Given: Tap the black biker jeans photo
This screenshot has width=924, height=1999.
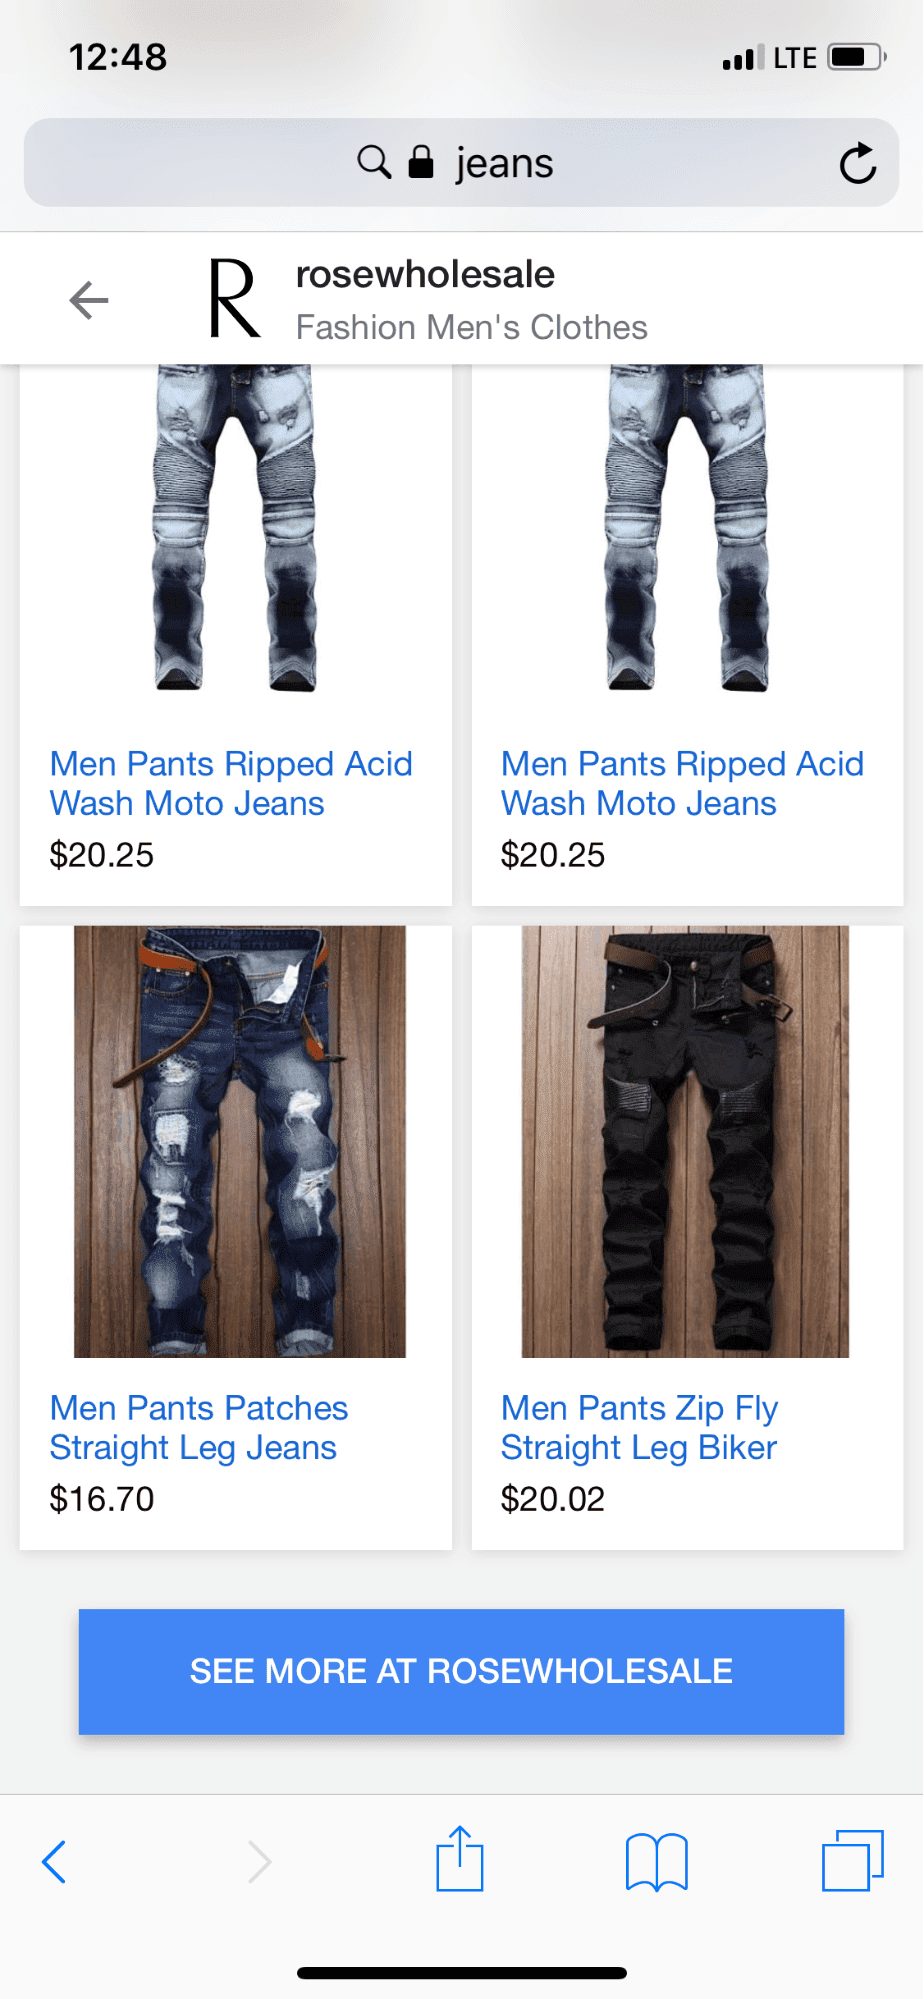Looking at the screenshot, I should [x=685, y=1141].
